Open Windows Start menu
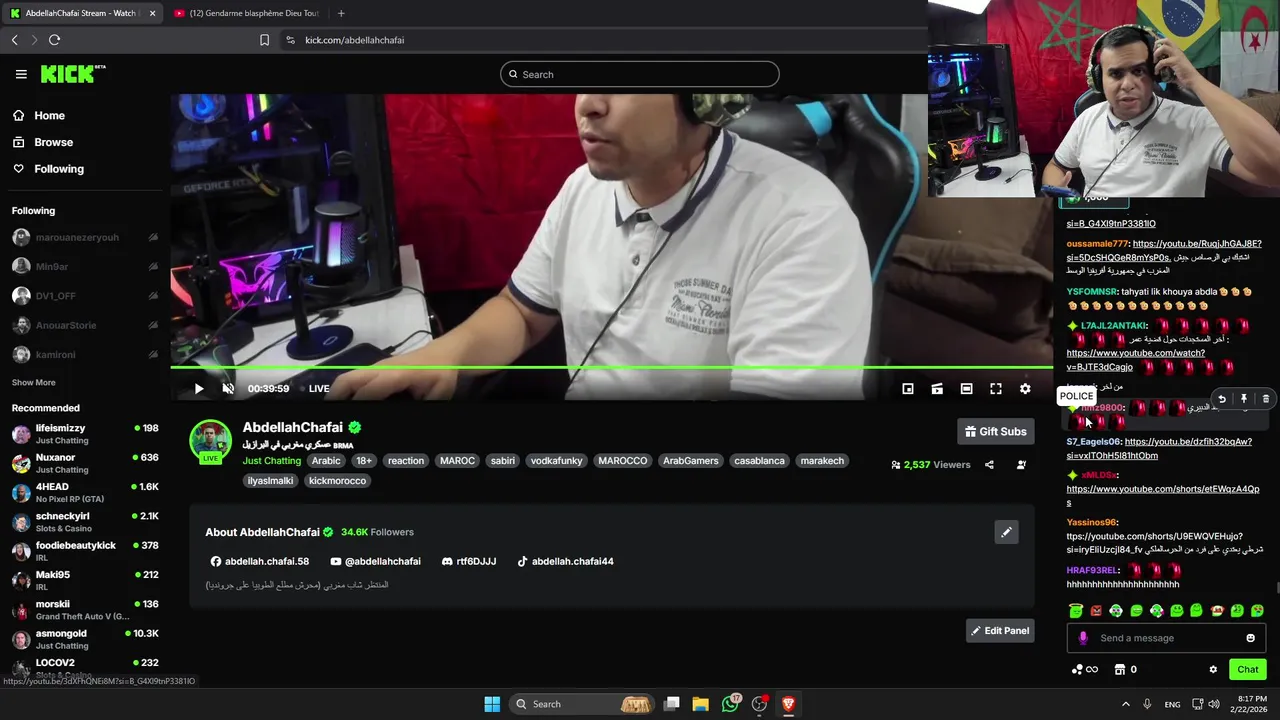1280x720 pixels. (492, 704)
